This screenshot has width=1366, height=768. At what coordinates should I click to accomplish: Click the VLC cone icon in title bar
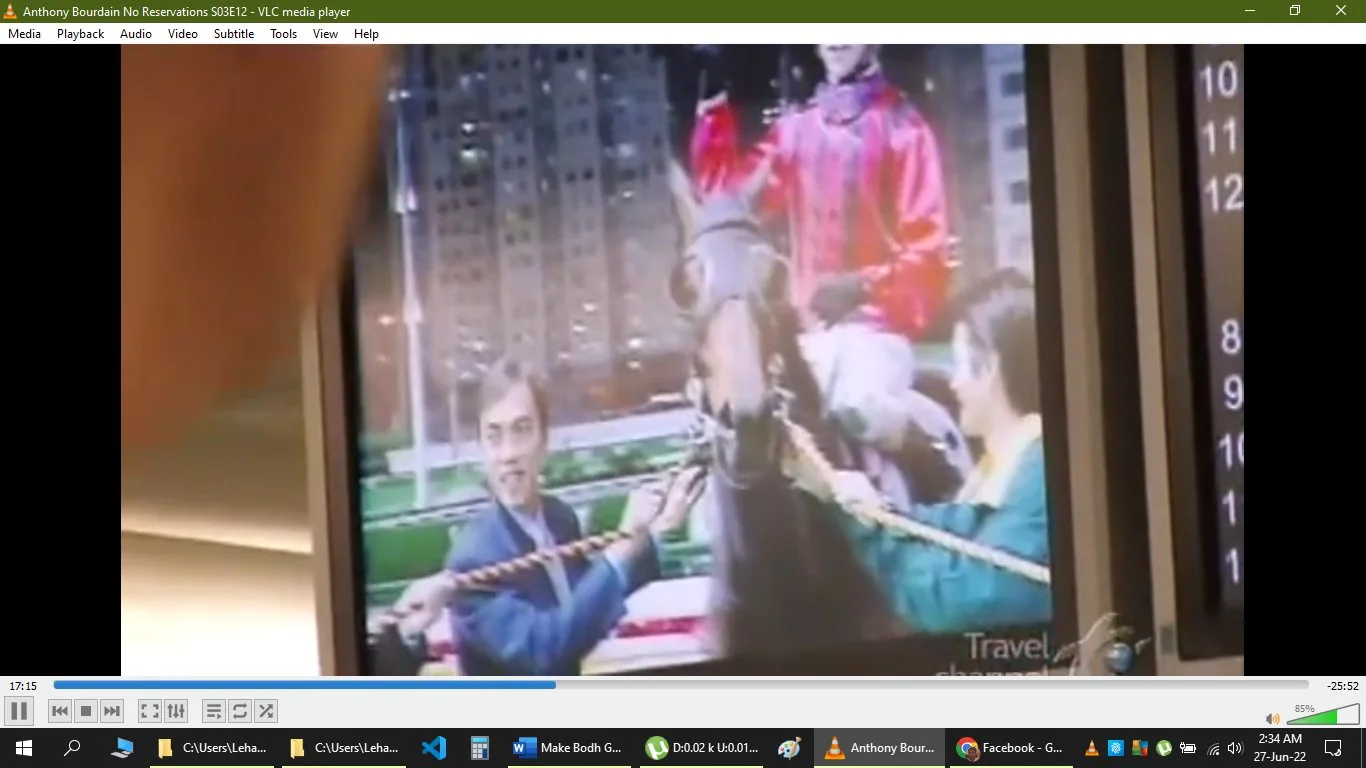(11, 11)
